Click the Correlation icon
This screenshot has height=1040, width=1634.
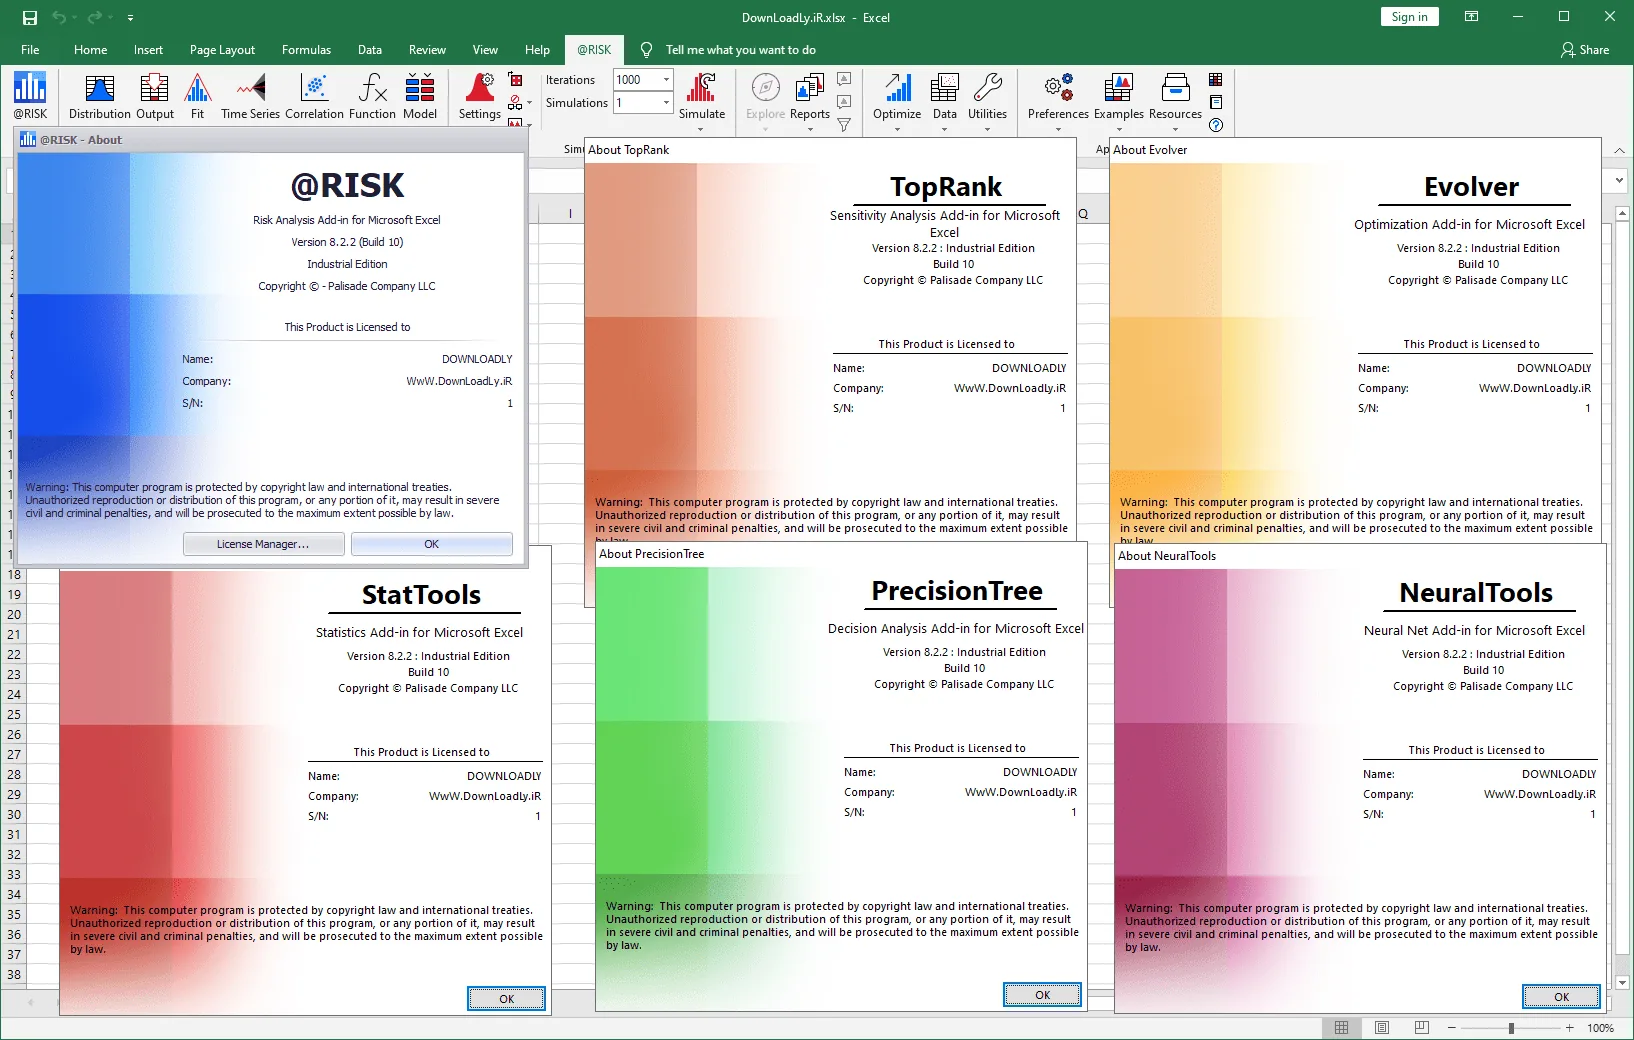314,97
